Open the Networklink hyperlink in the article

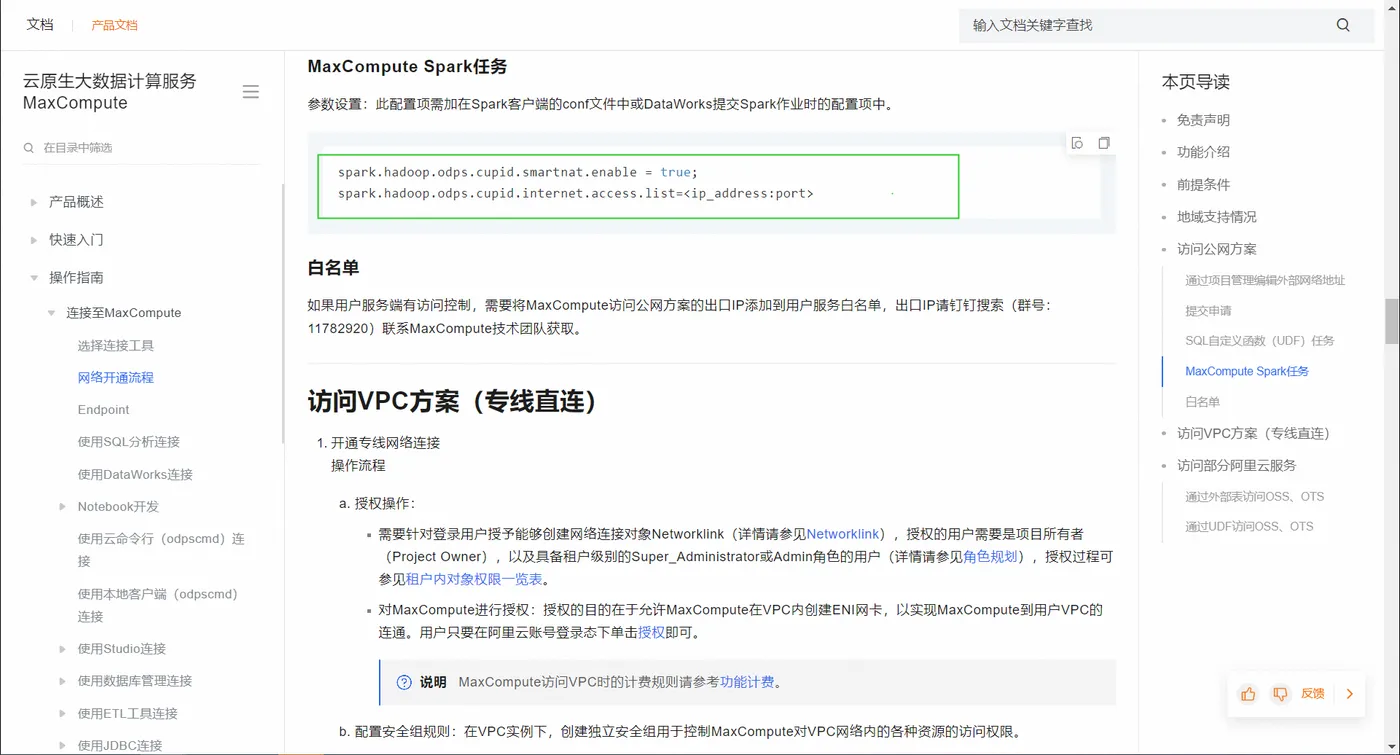(843, 534)
